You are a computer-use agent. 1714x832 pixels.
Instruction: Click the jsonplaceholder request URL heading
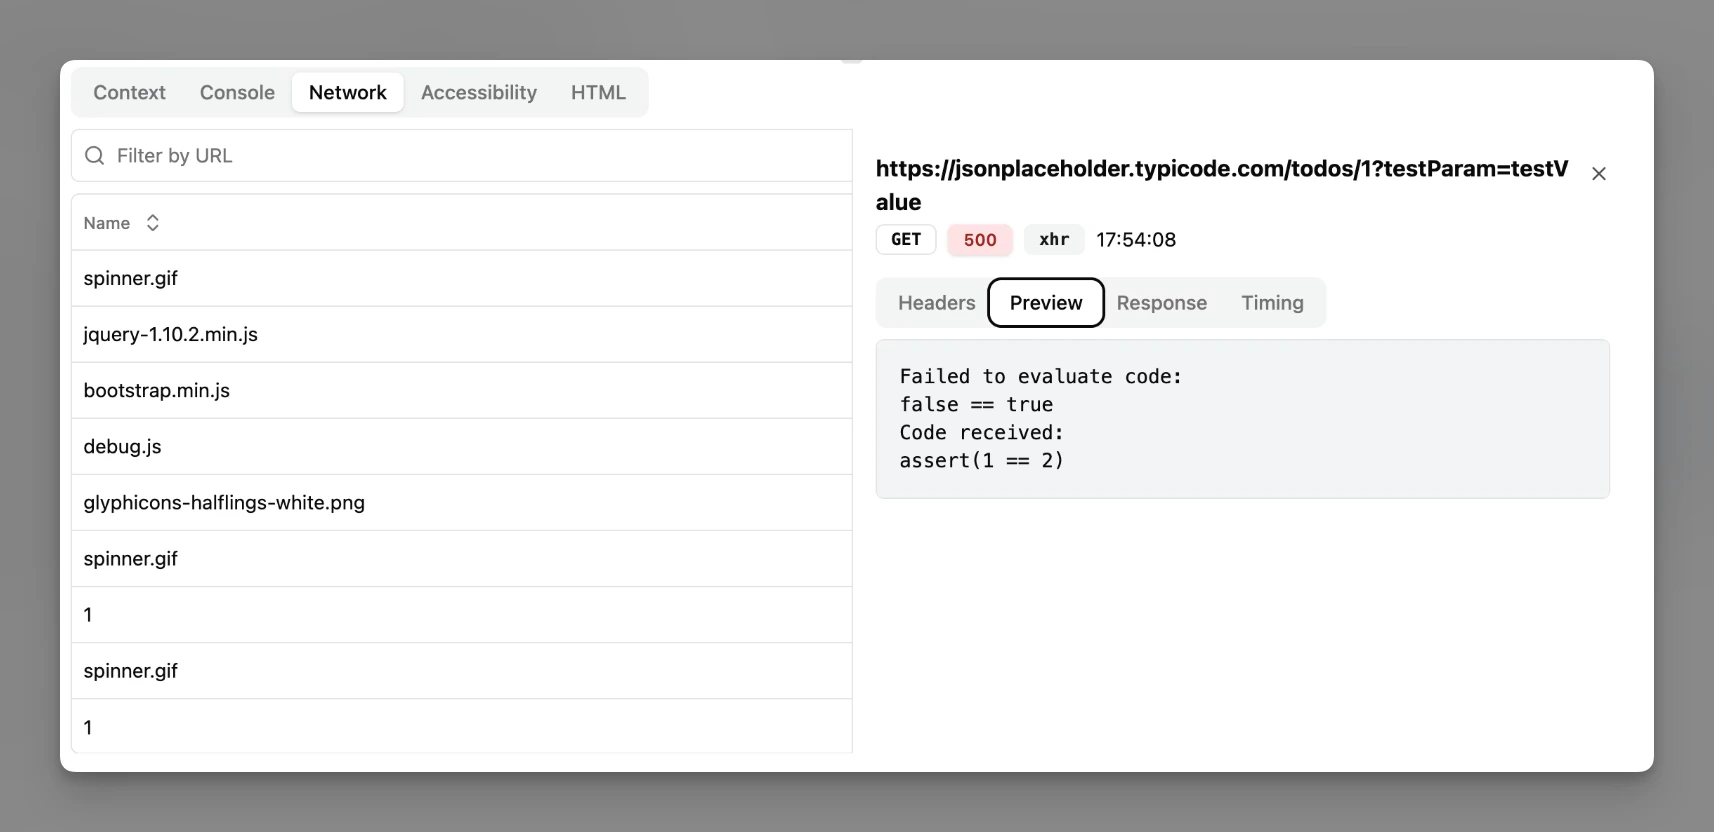pyautogui.click(x=1220, y=185)
